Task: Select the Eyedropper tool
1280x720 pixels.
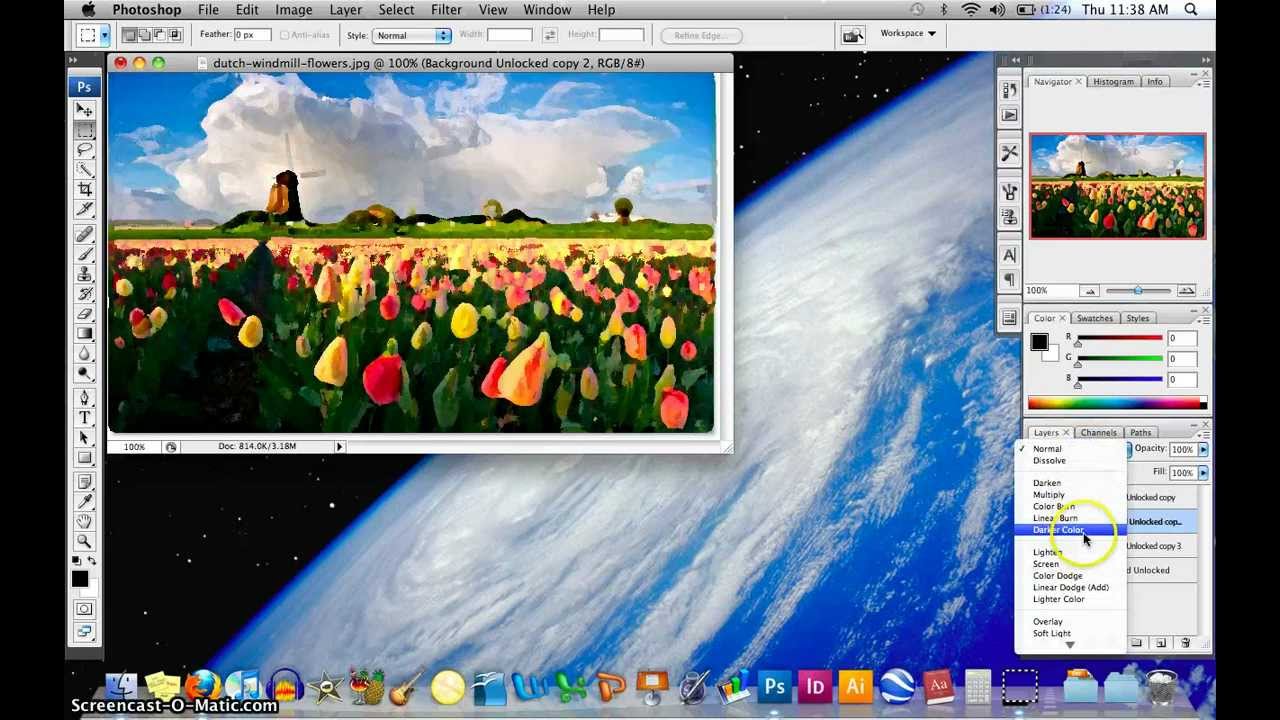Action: 84,501
